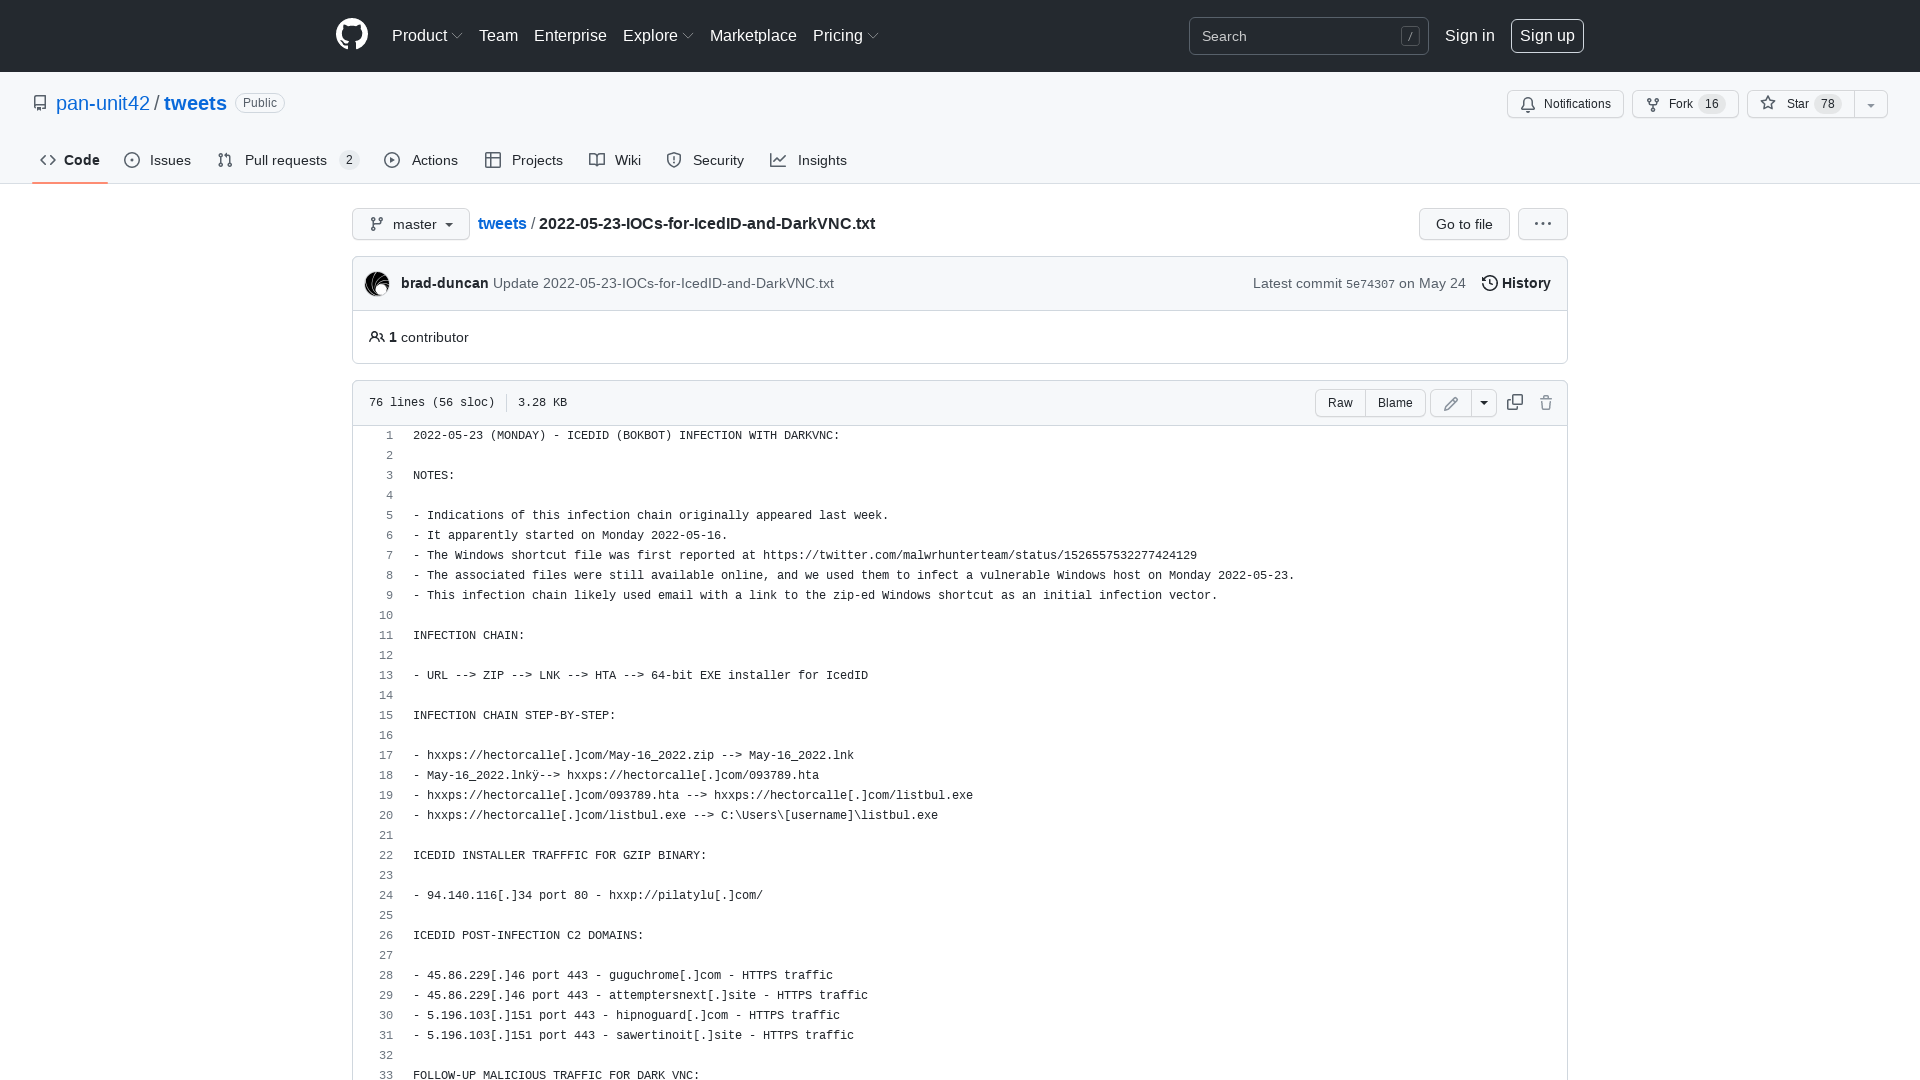Open the Blame view
This screenshot has width=1920, height=1080.
coord(1395,403)
